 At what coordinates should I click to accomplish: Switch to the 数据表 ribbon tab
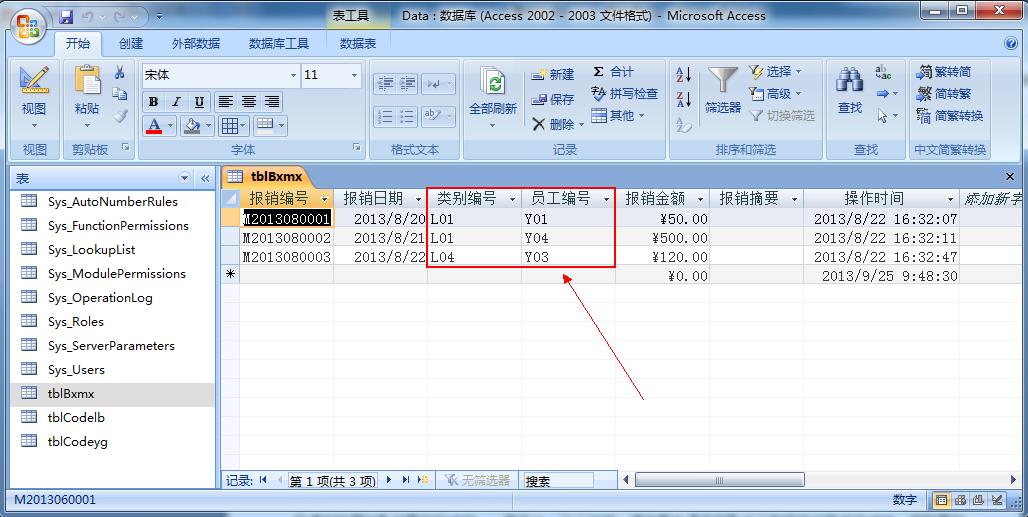point(358,43)
